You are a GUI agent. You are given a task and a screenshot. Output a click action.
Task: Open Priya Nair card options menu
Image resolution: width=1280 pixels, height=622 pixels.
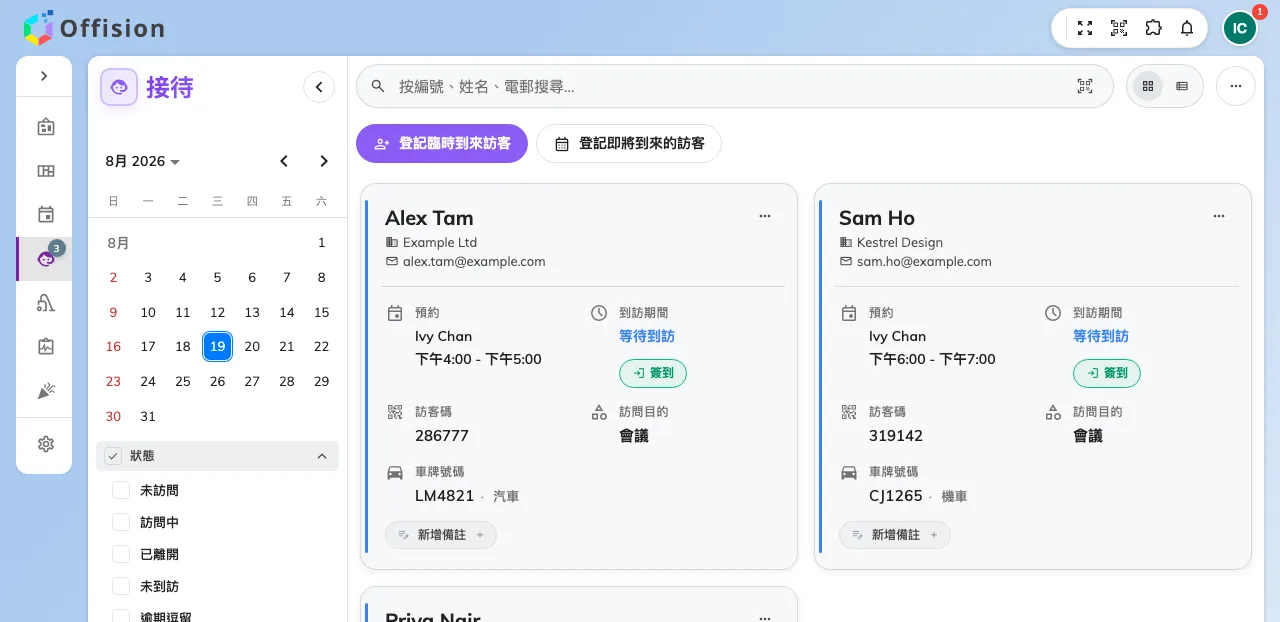pyautogui.click(x=765, y=617)
